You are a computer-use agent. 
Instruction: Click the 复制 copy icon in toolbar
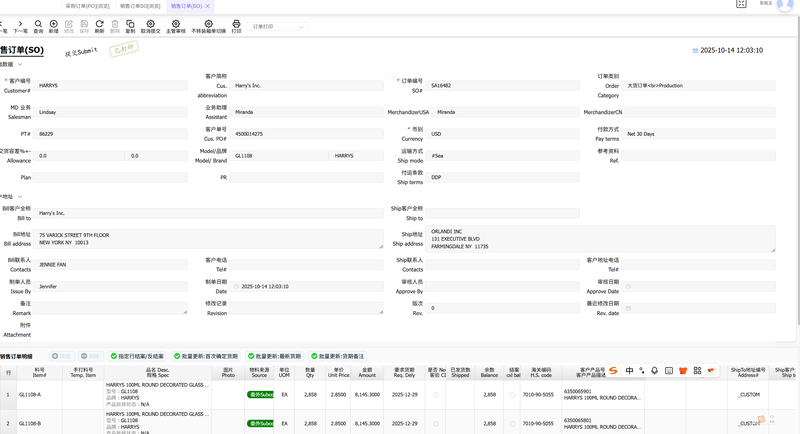pos(130,24)
